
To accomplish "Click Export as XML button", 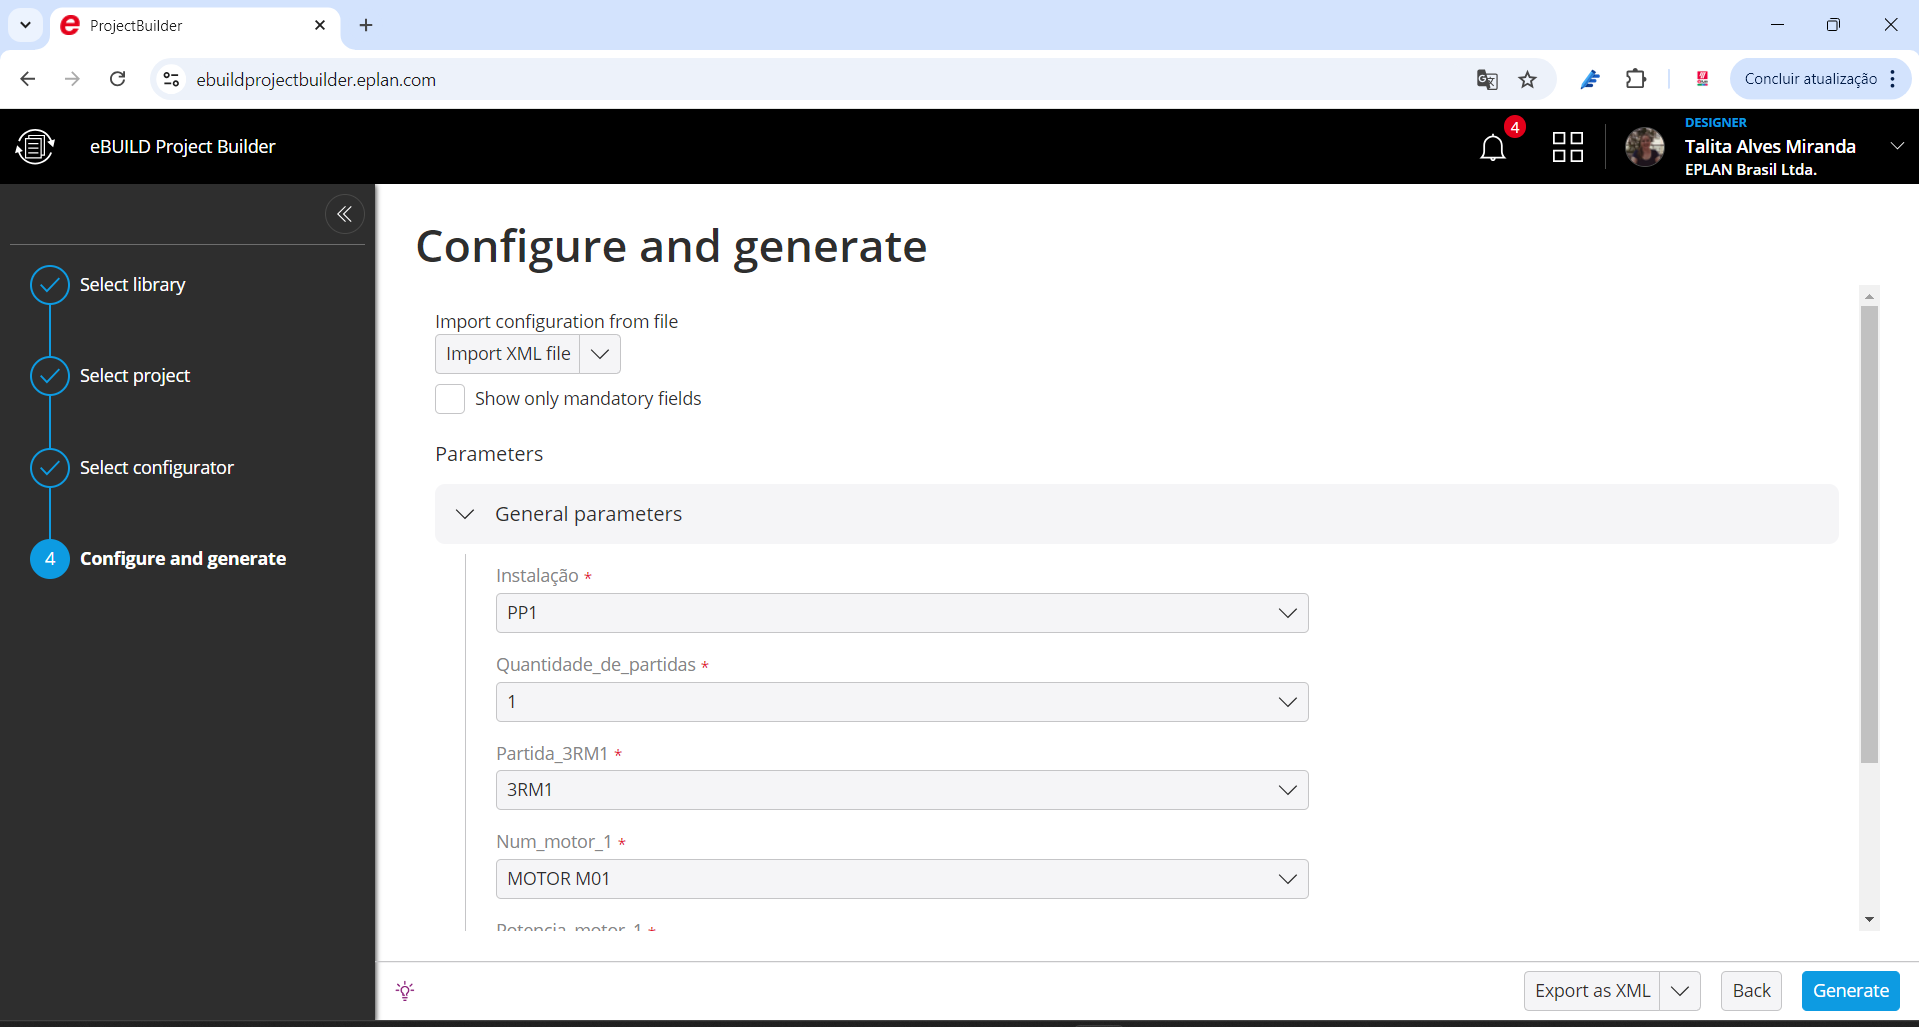I will point(1592,991).
